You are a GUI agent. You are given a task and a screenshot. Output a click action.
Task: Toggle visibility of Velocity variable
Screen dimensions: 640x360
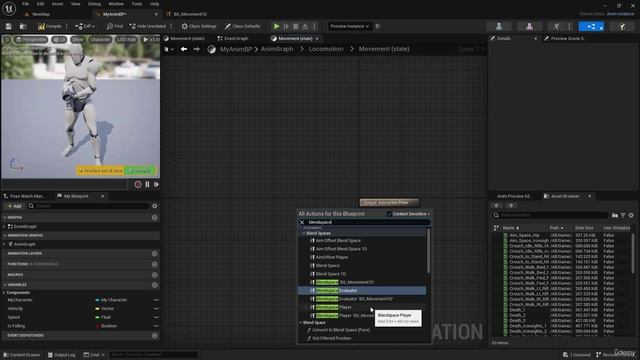click(156, 309)
